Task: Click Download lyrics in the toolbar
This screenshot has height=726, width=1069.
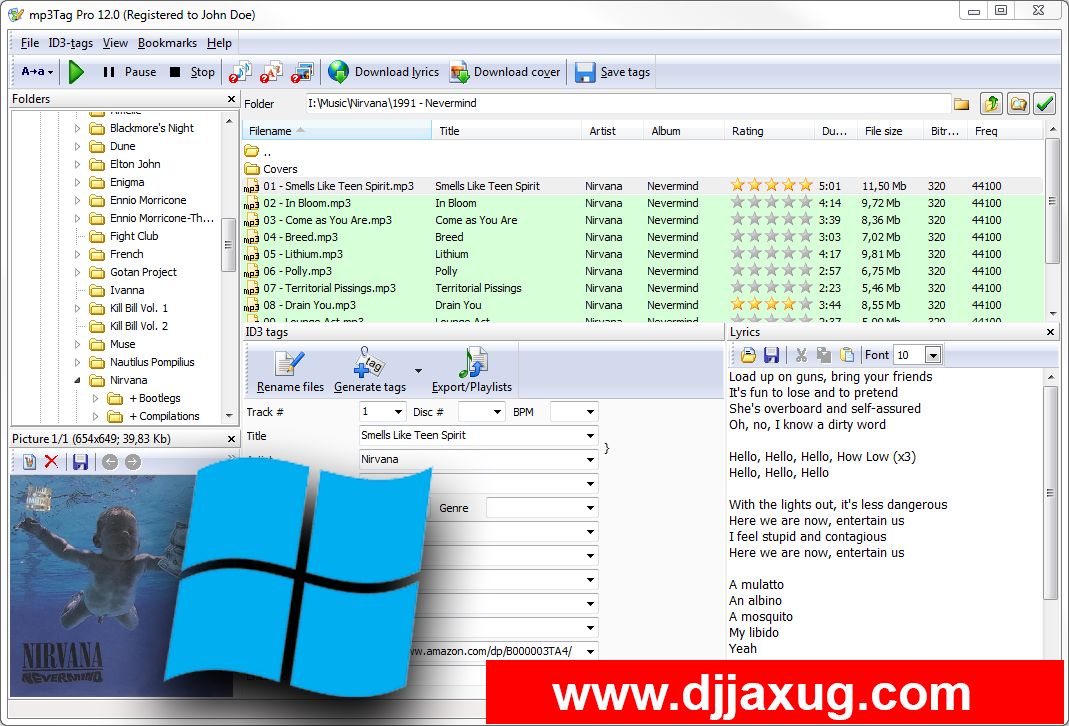Action: click(x=384, y=72)
